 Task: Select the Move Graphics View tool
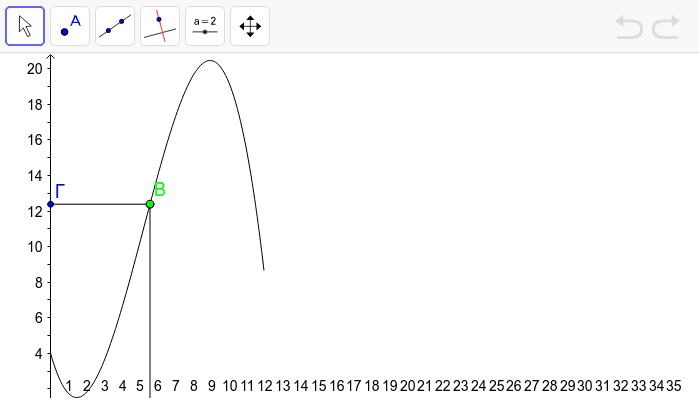tap(250, 26)
